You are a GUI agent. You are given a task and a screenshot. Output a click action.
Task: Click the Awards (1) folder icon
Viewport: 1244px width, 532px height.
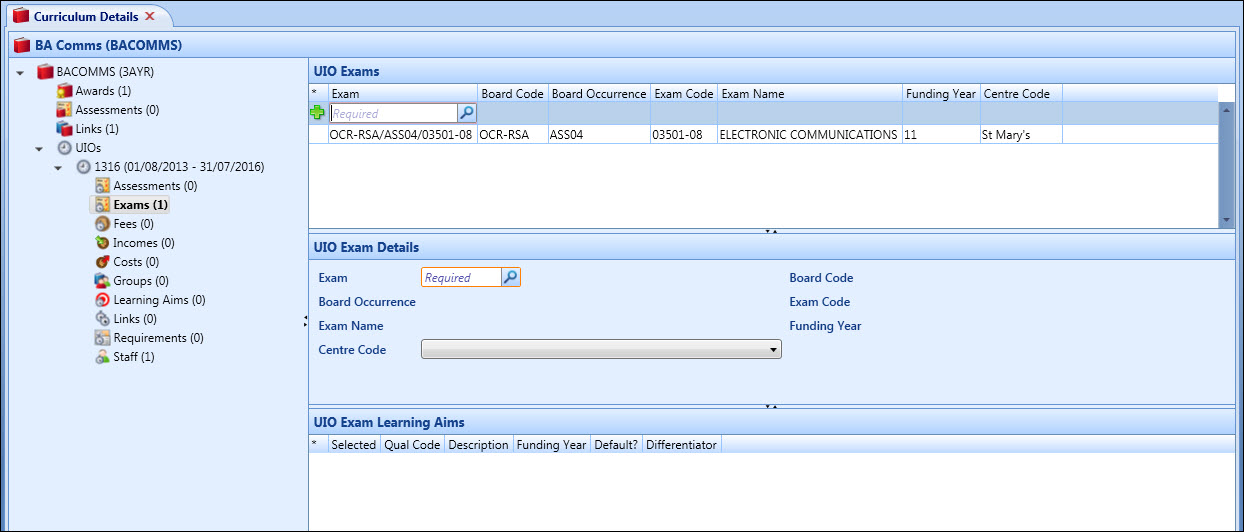65,91
